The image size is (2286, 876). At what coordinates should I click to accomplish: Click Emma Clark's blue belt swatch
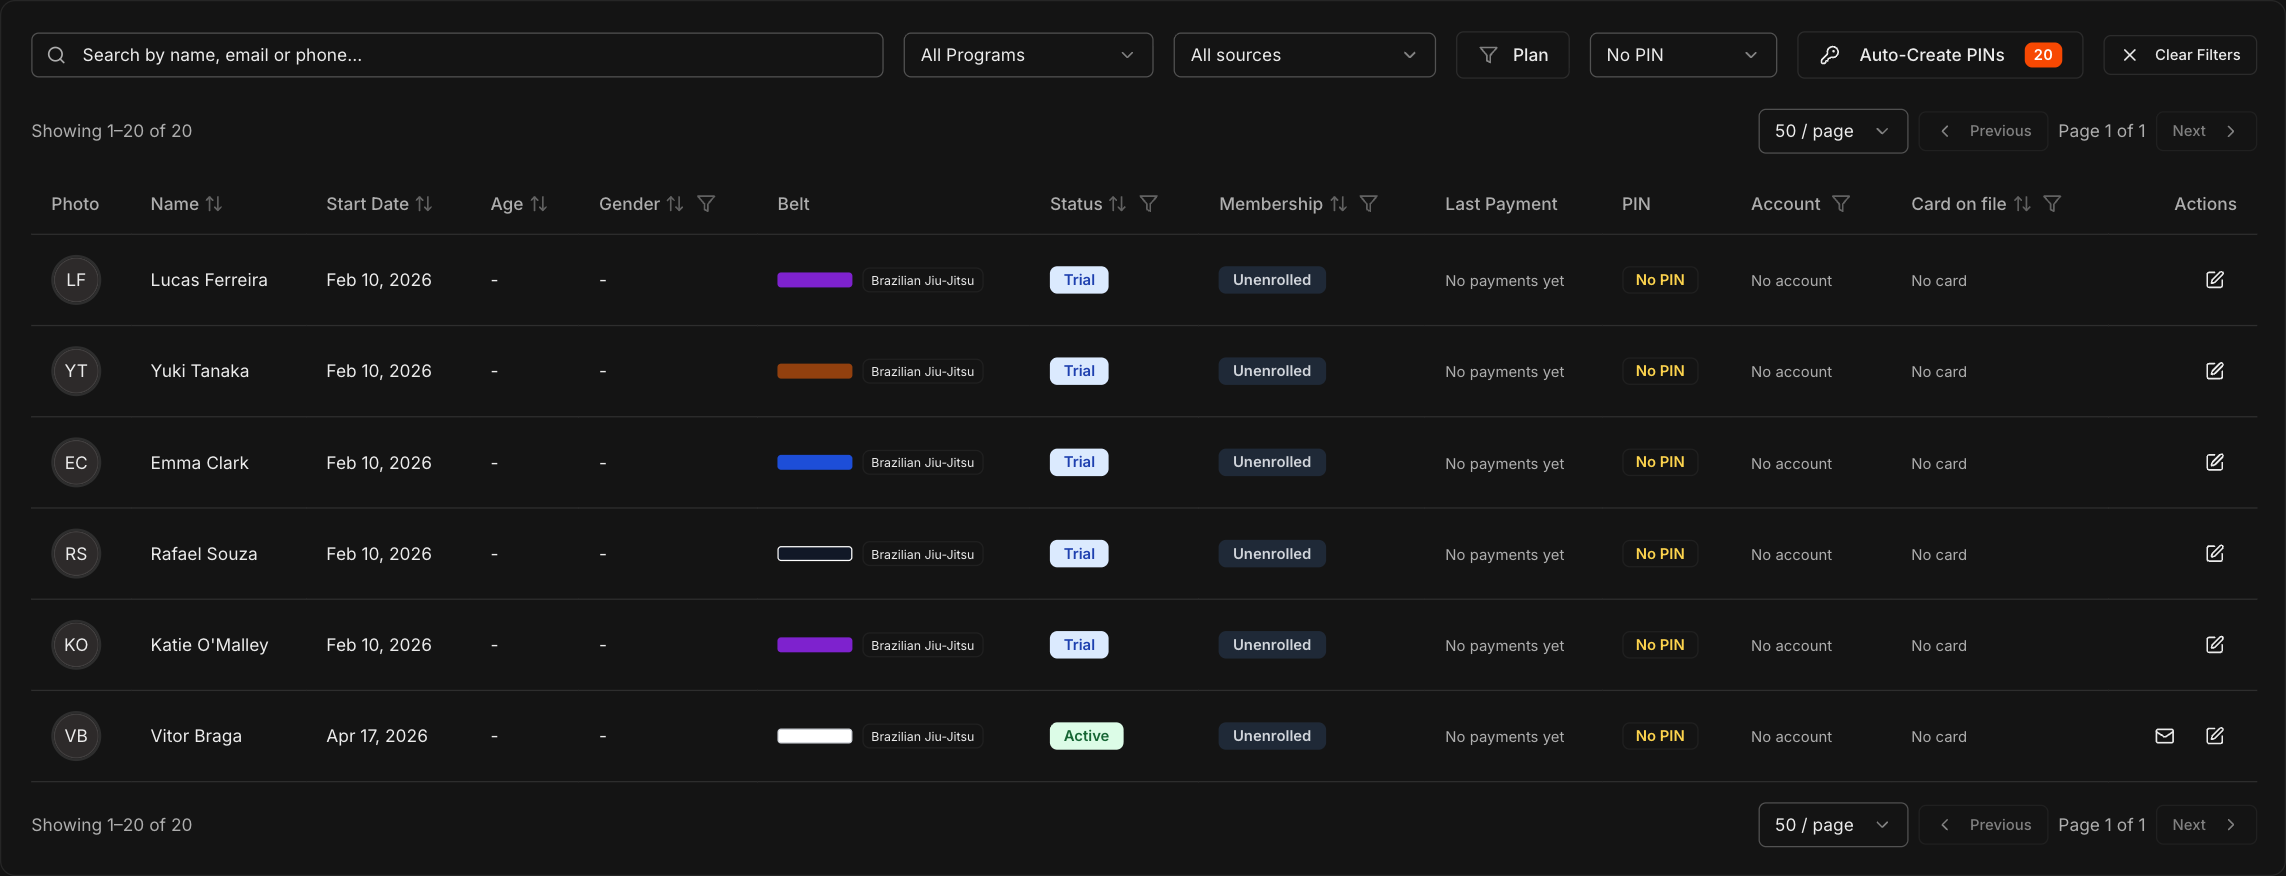[x=815, y=462]
